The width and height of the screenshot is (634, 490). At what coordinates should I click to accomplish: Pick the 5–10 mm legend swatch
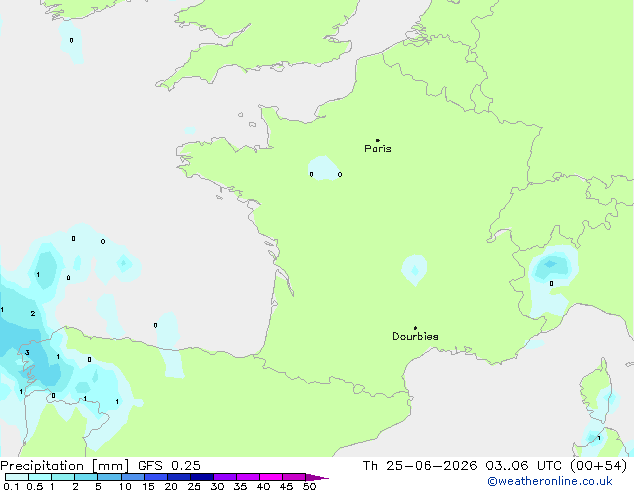(x=109, y=477)
